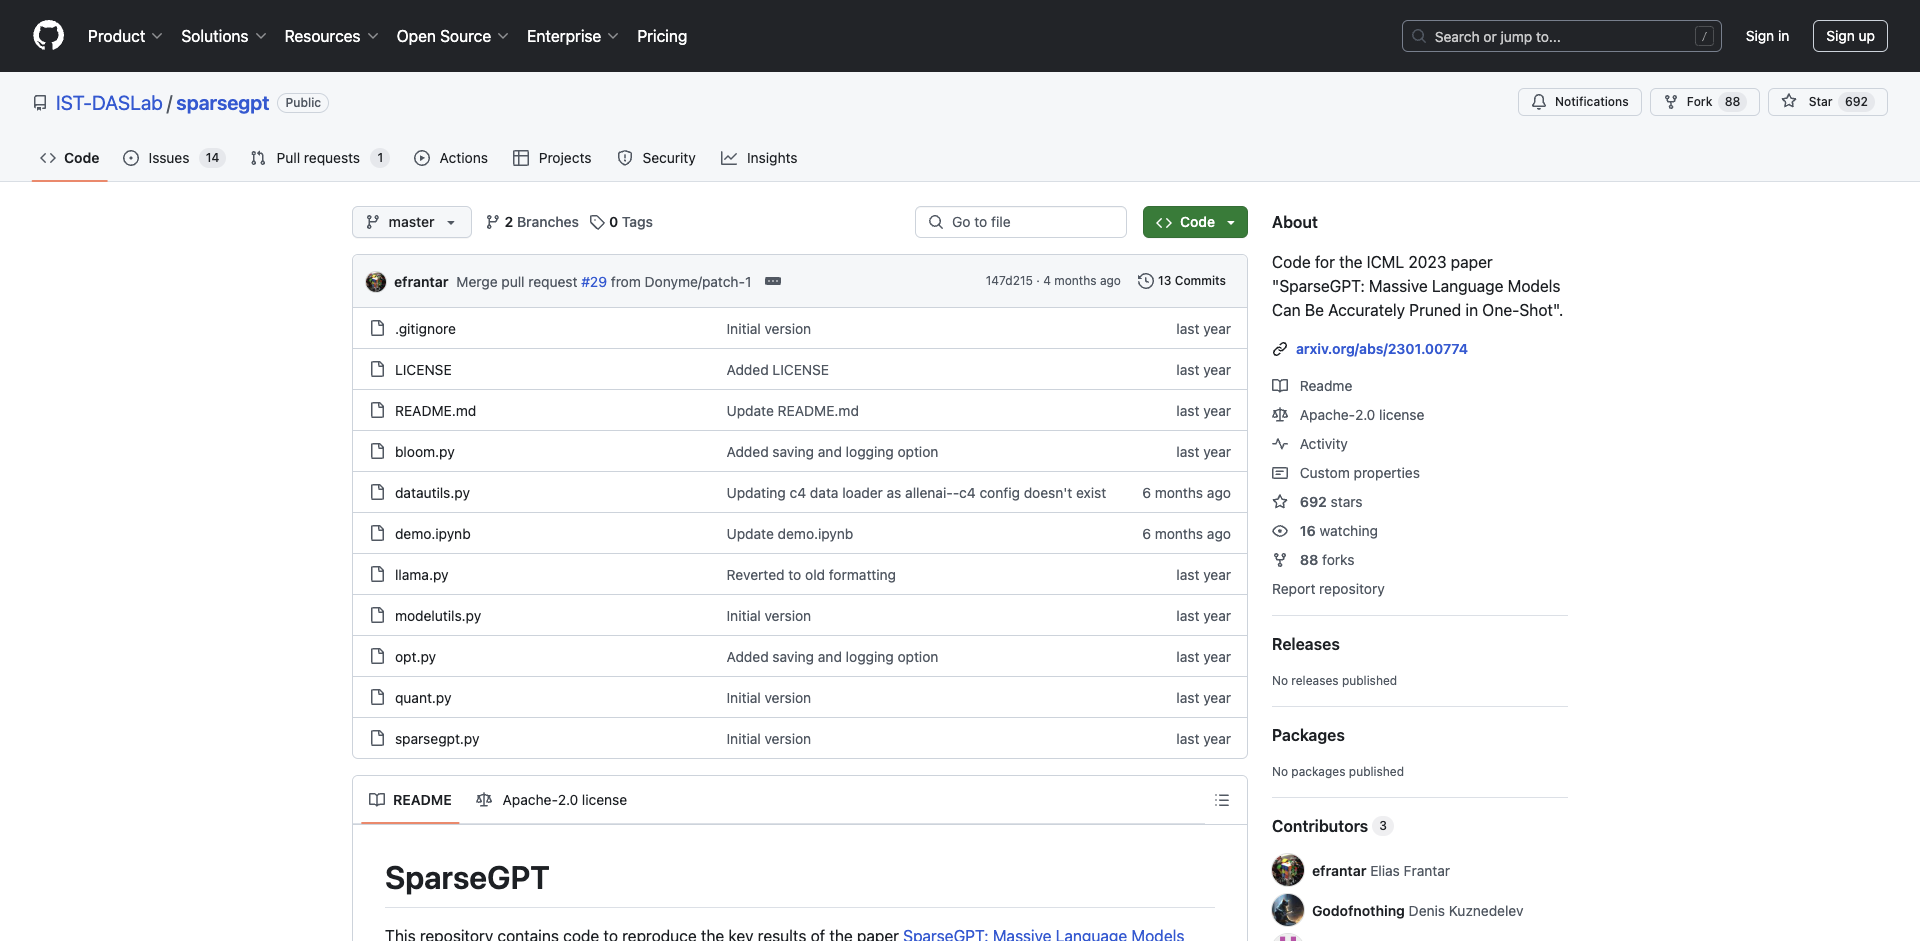Open the Projects tab

(552, 158)
